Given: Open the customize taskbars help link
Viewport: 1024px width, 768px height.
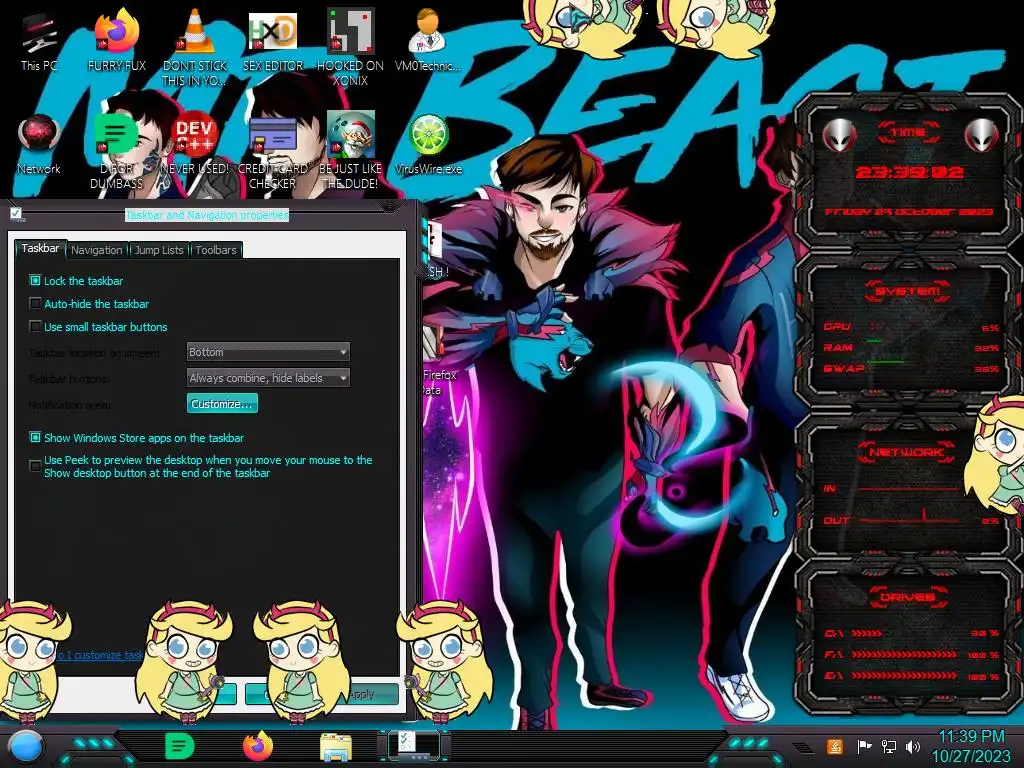Looking at the screenshot, I should click(101, 655).
